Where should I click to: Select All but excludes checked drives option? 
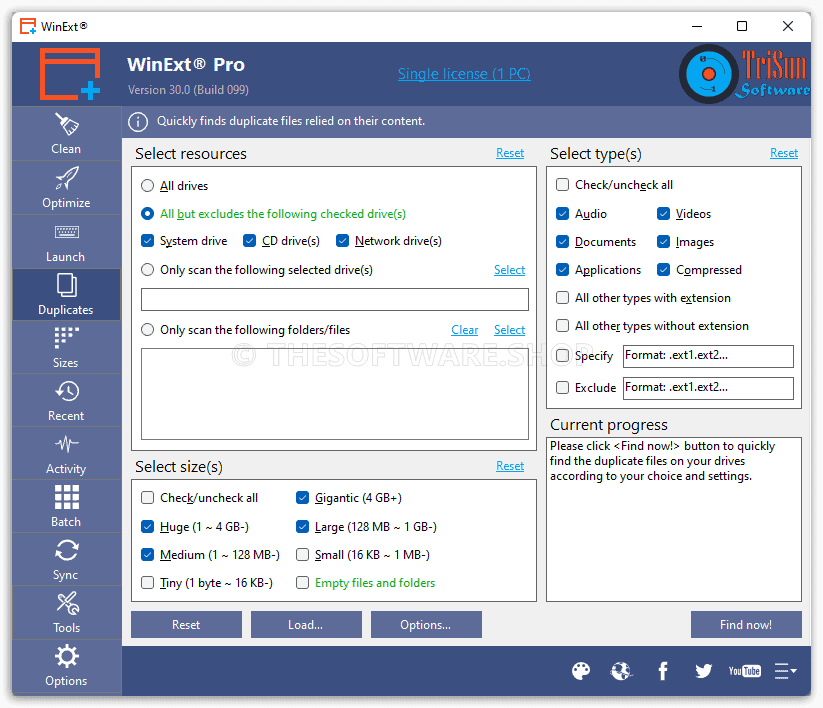pos(147,214)
